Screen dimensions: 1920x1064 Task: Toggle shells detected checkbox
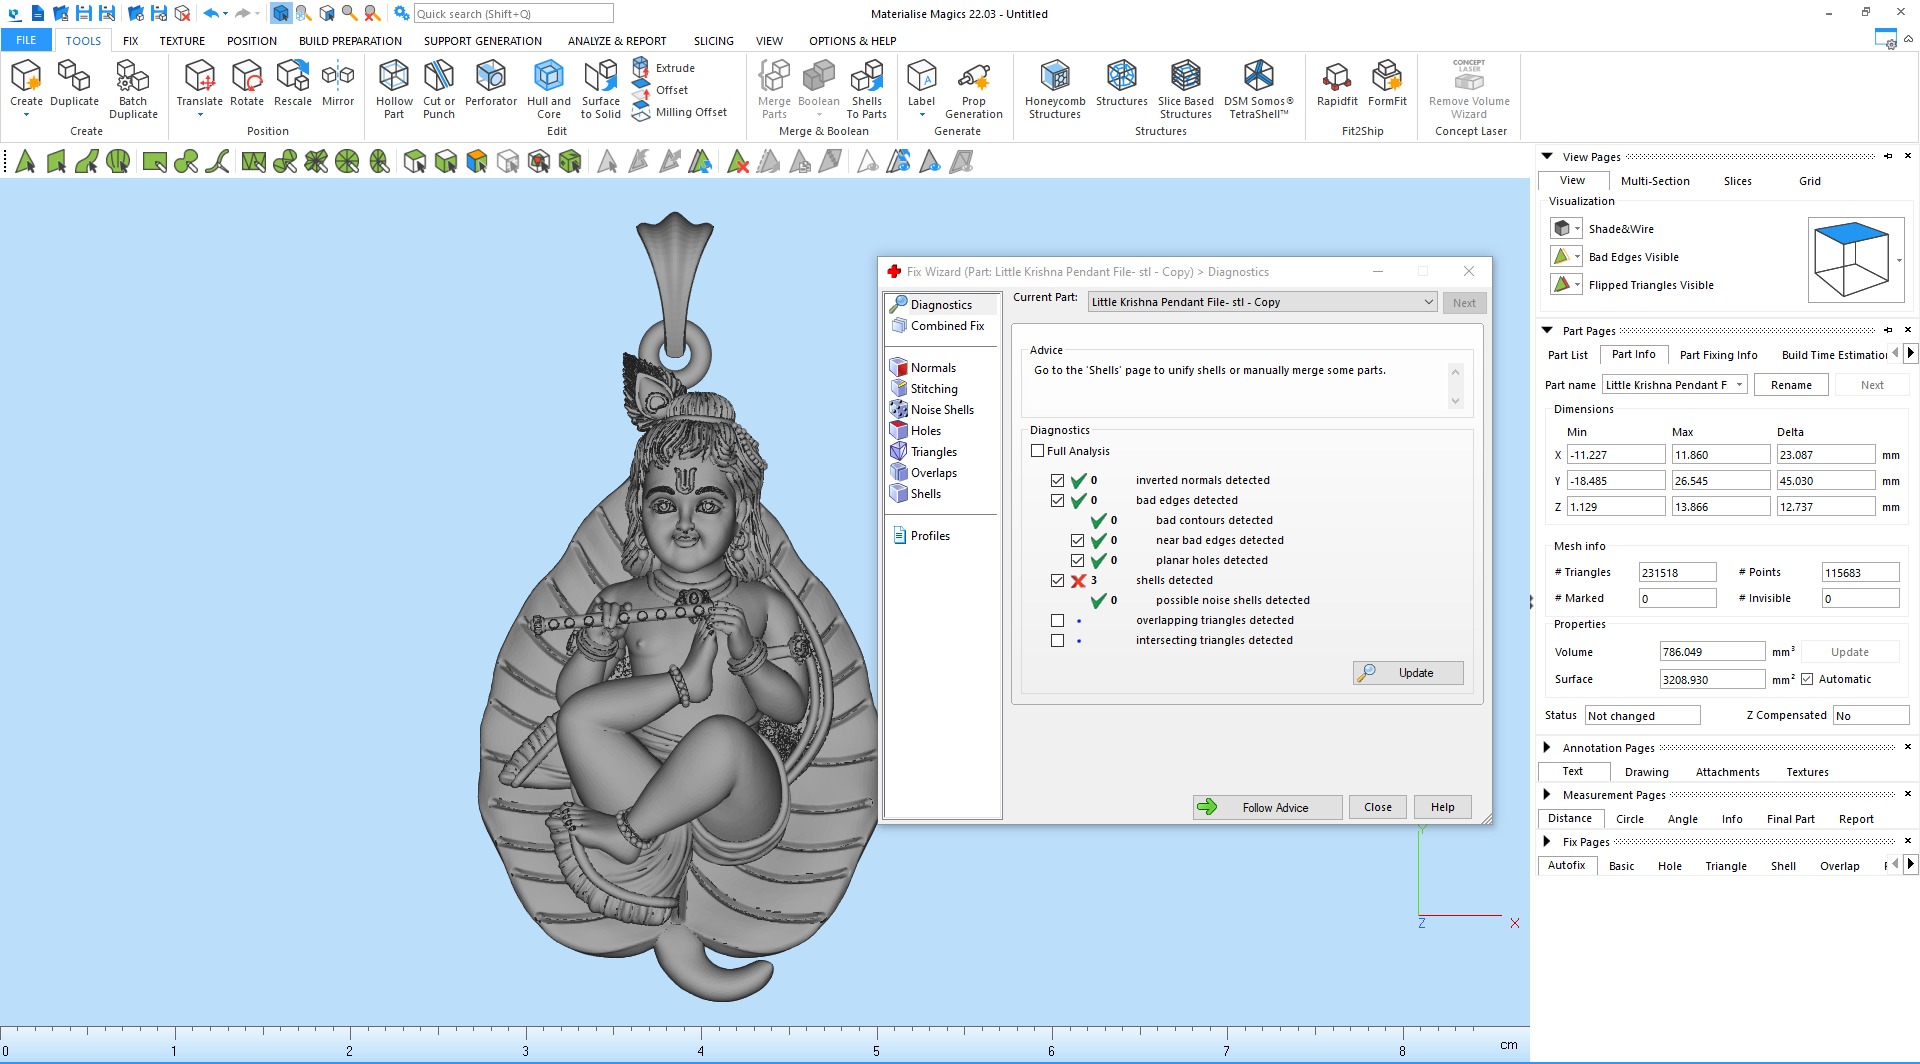tap(1057, 580)
